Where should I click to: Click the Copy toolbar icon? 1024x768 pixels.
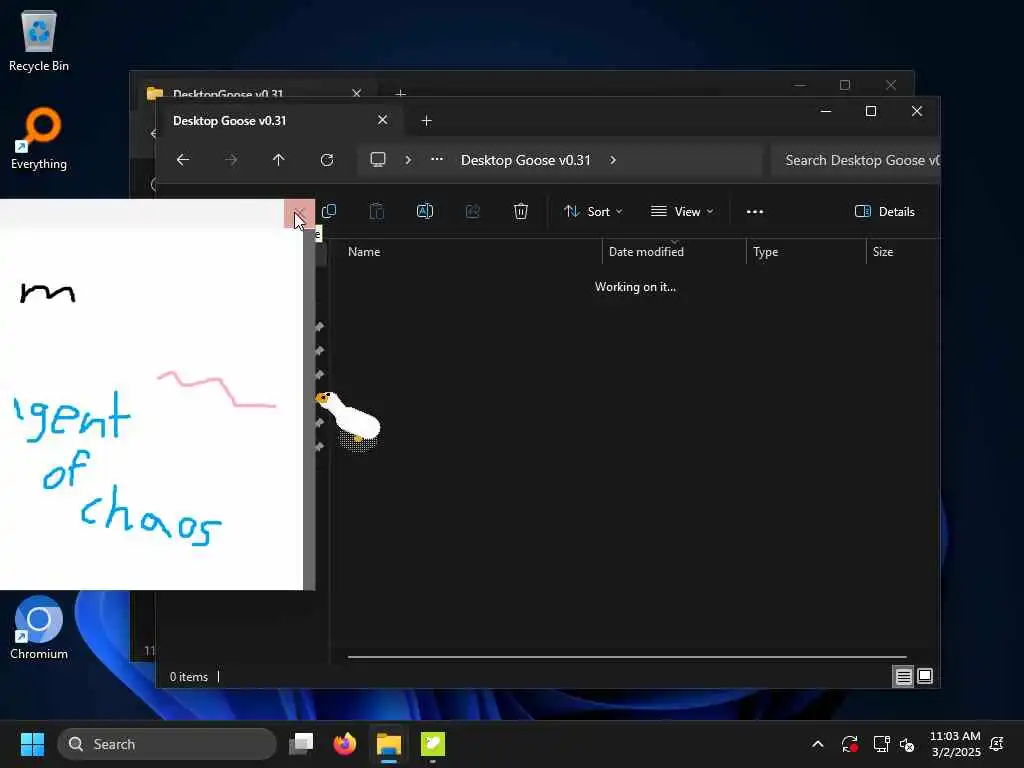click(x=329, y=212)
